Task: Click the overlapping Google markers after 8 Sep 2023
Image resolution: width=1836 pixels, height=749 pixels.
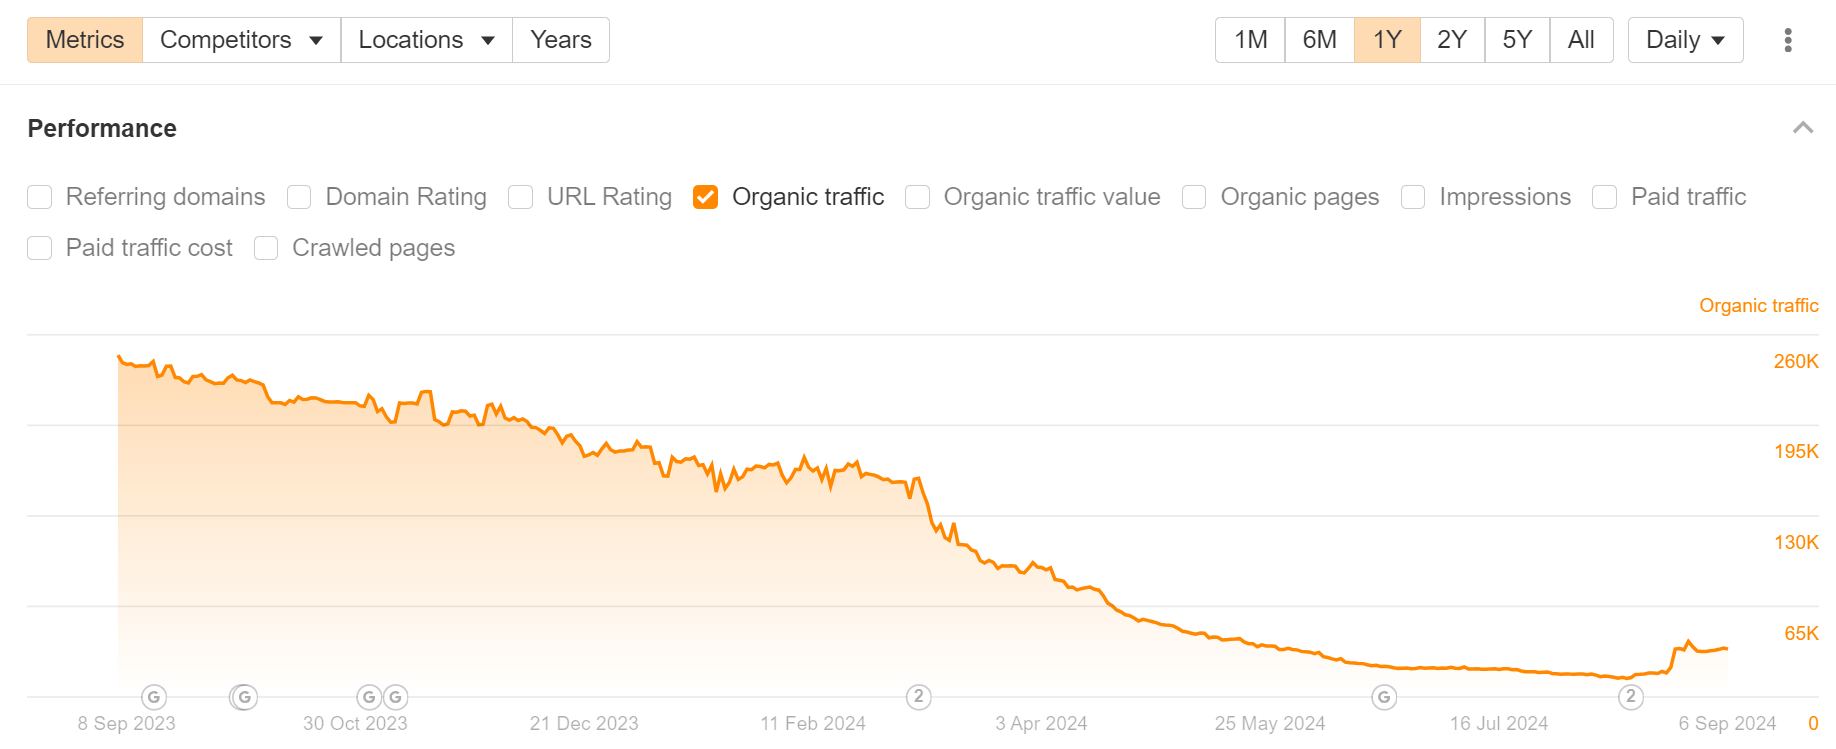Action: 243,697
